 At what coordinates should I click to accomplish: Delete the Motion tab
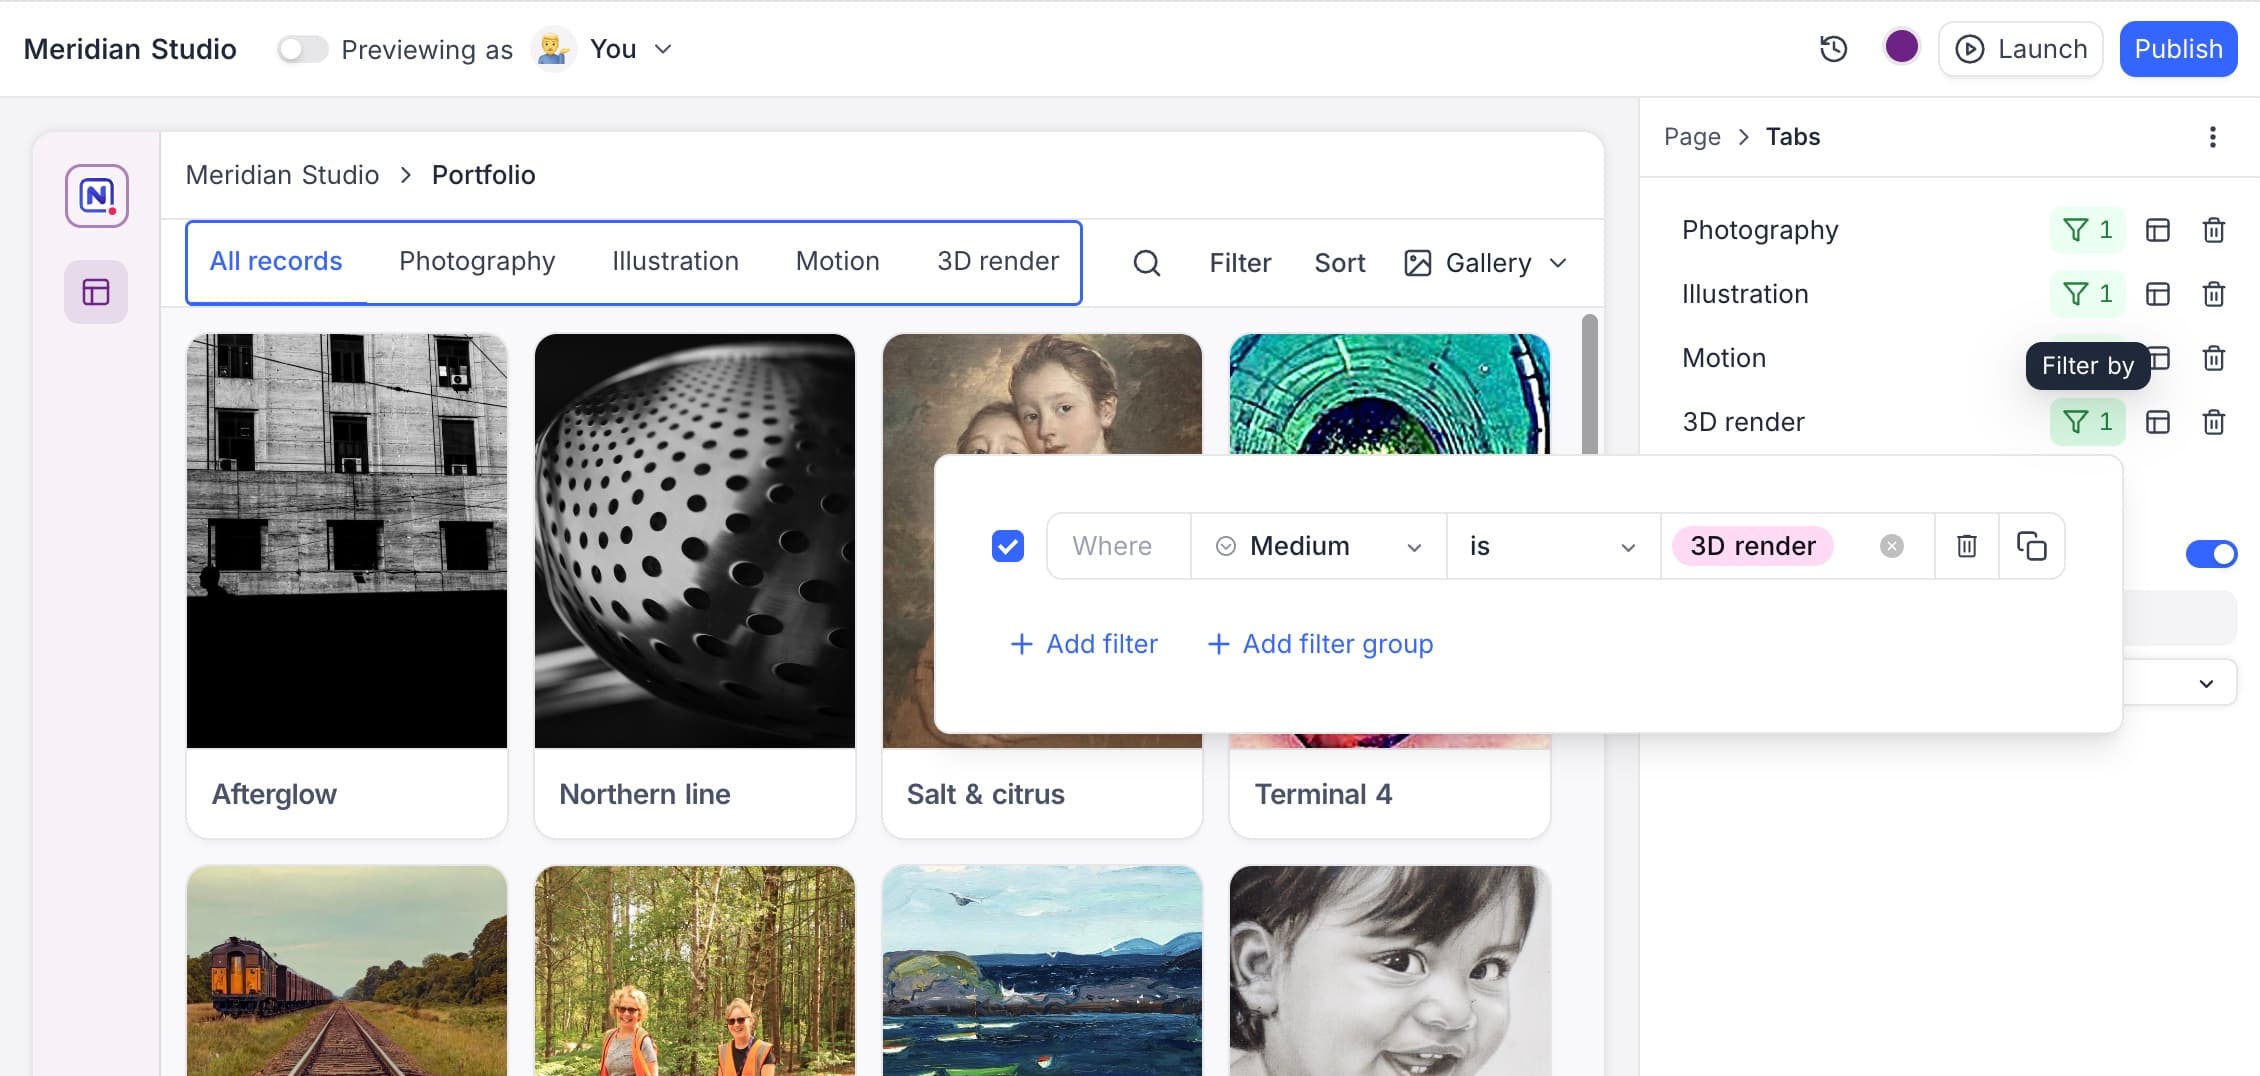2214,358
